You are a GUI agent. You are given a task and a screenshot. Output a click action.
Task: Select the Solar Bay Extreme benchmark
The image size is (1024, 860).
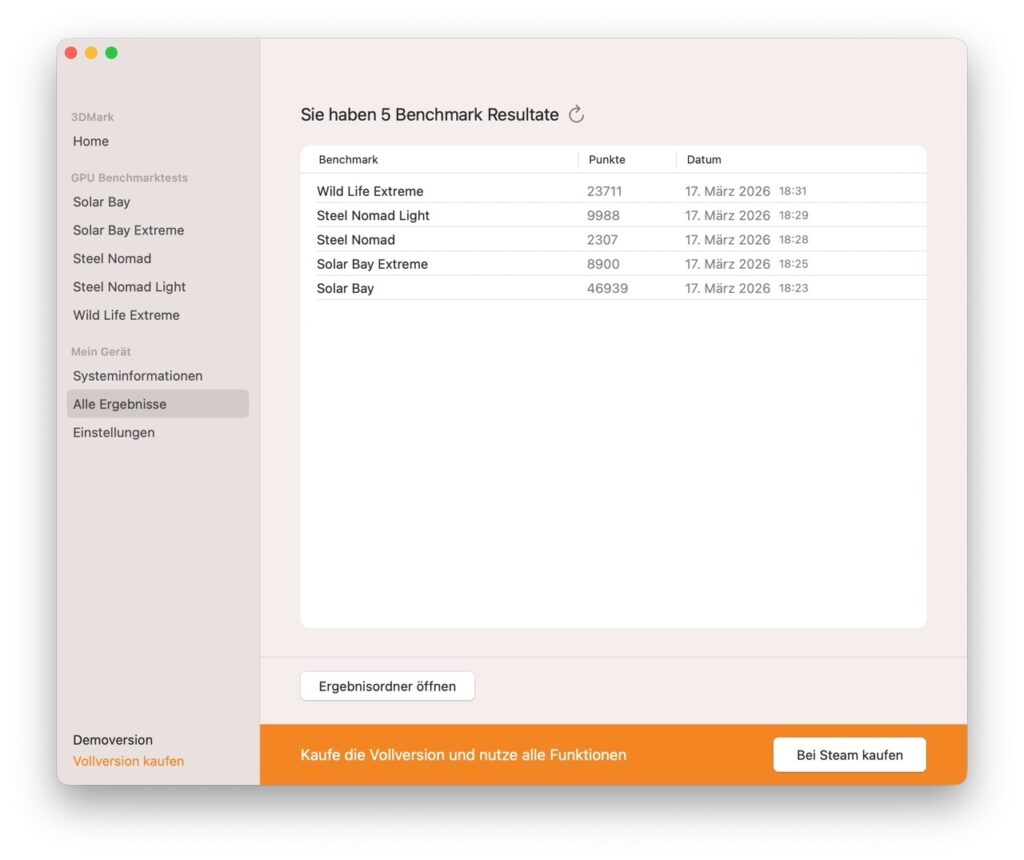pyautogui.click(x=128, y=229)
